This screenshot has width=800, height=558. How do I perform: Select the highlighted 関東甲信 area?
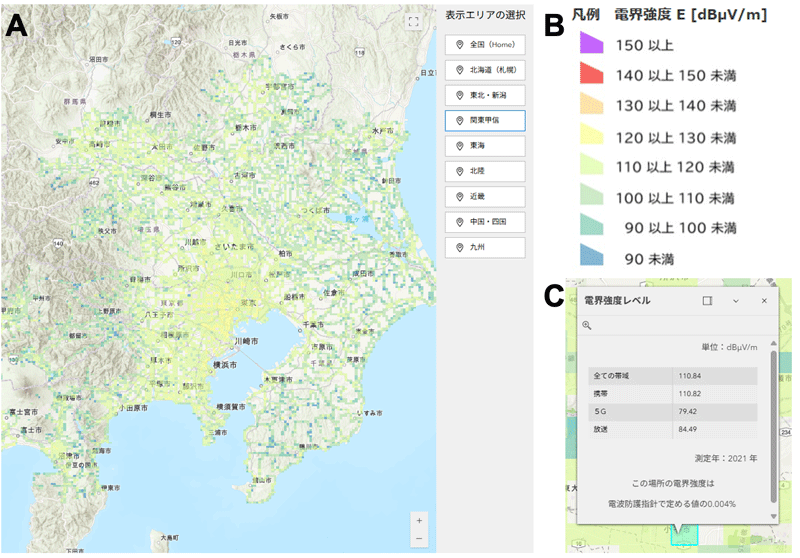(485, 121)
